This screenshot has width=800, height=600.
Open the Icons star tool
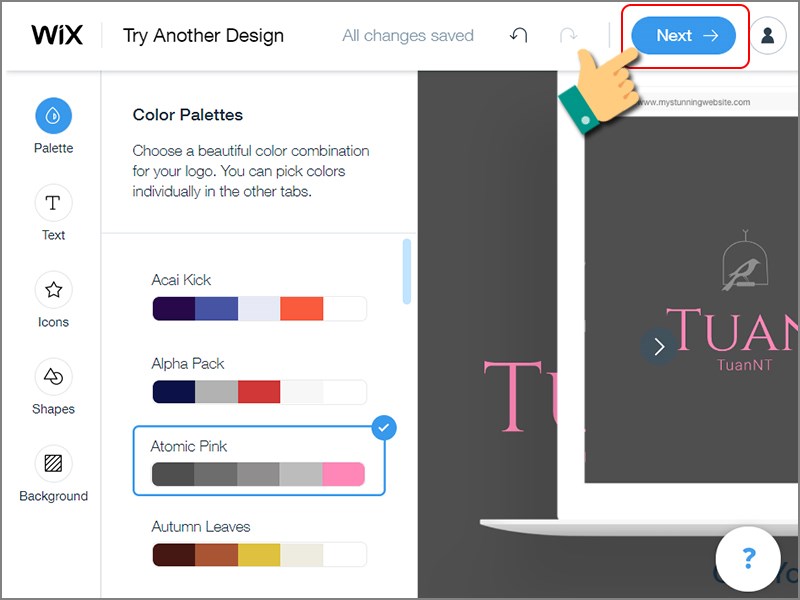click(53, 290)
